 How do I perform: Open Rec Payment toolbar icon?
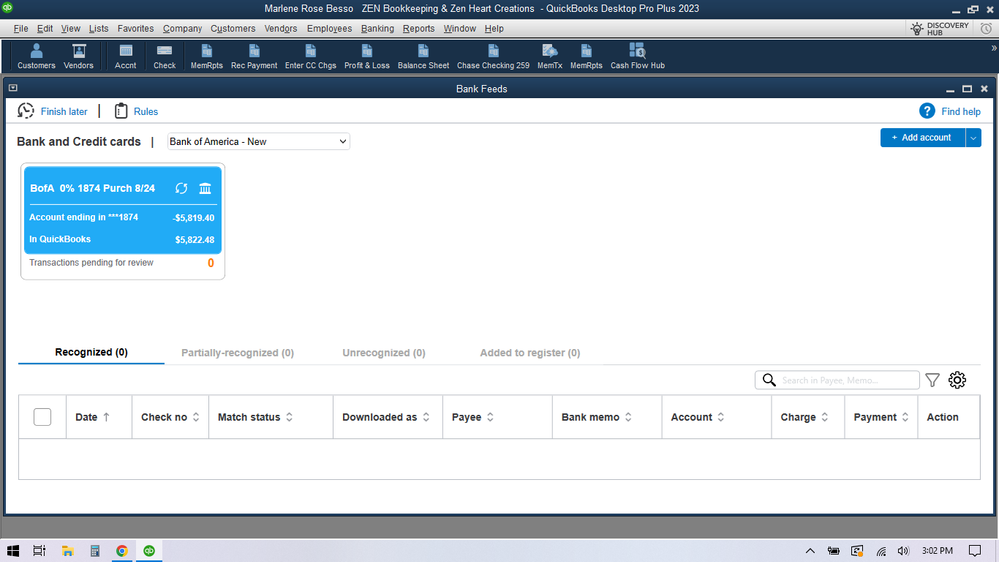[254, 56]
